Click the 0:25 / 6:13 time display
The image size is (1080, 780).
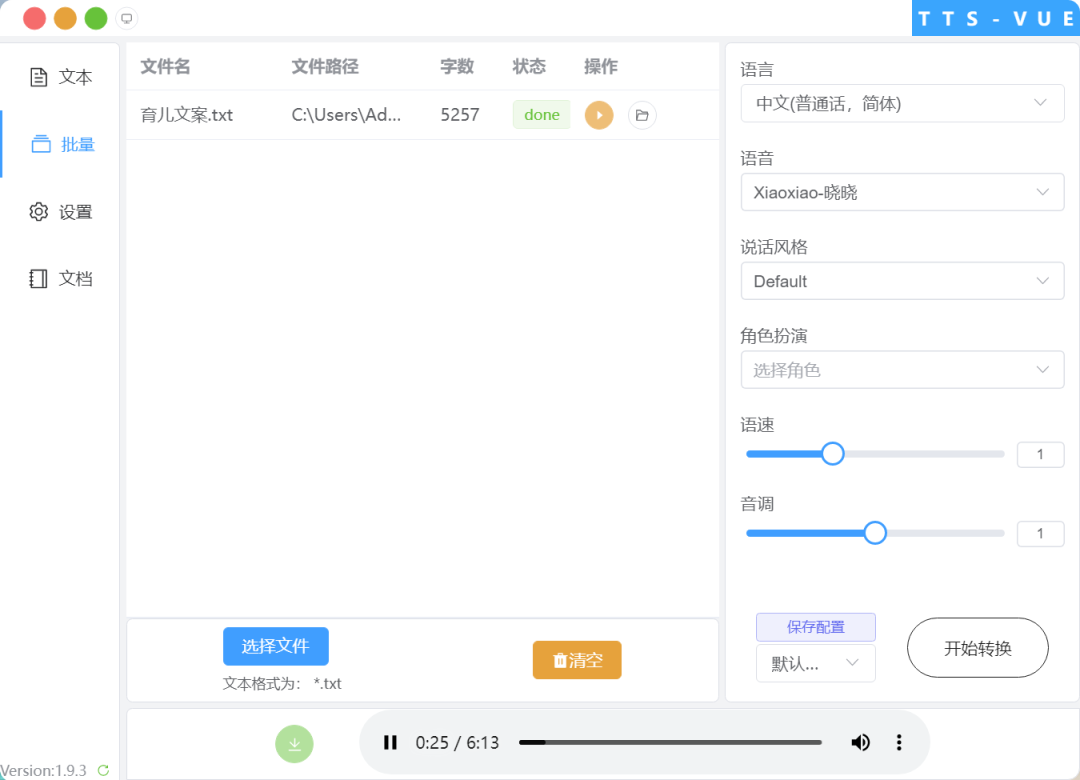point(457,743)
